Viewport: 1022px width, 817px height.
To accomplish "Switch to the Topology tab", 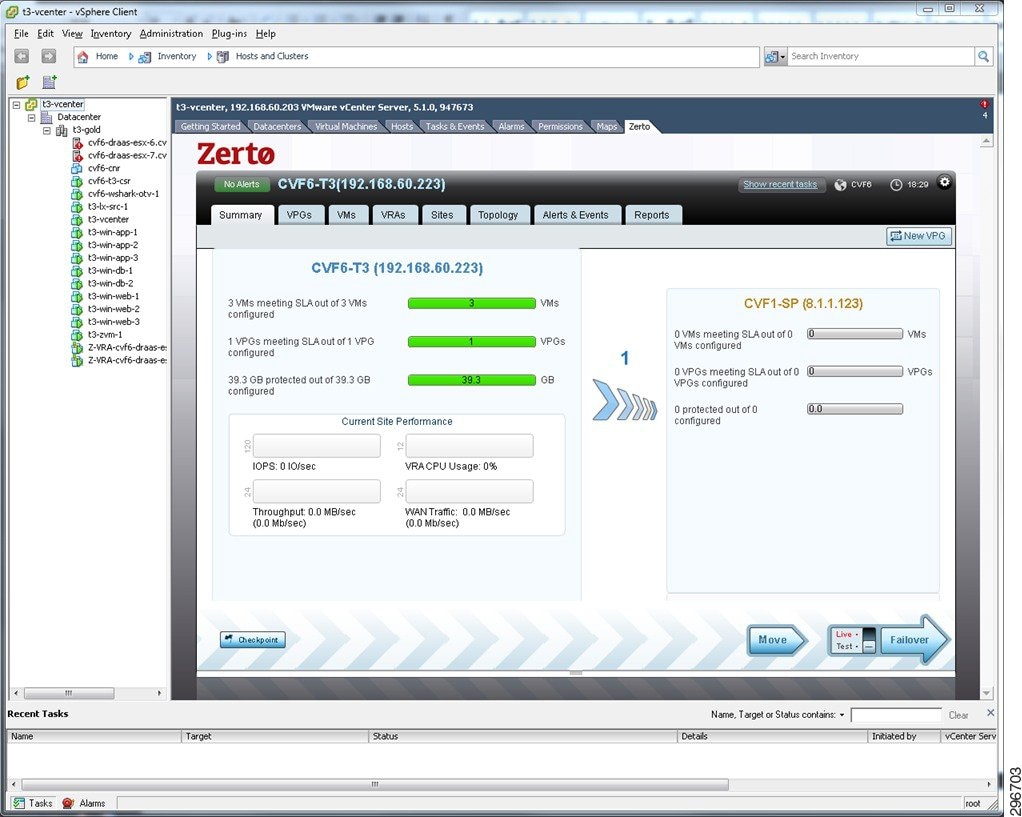I will [498, 215].
